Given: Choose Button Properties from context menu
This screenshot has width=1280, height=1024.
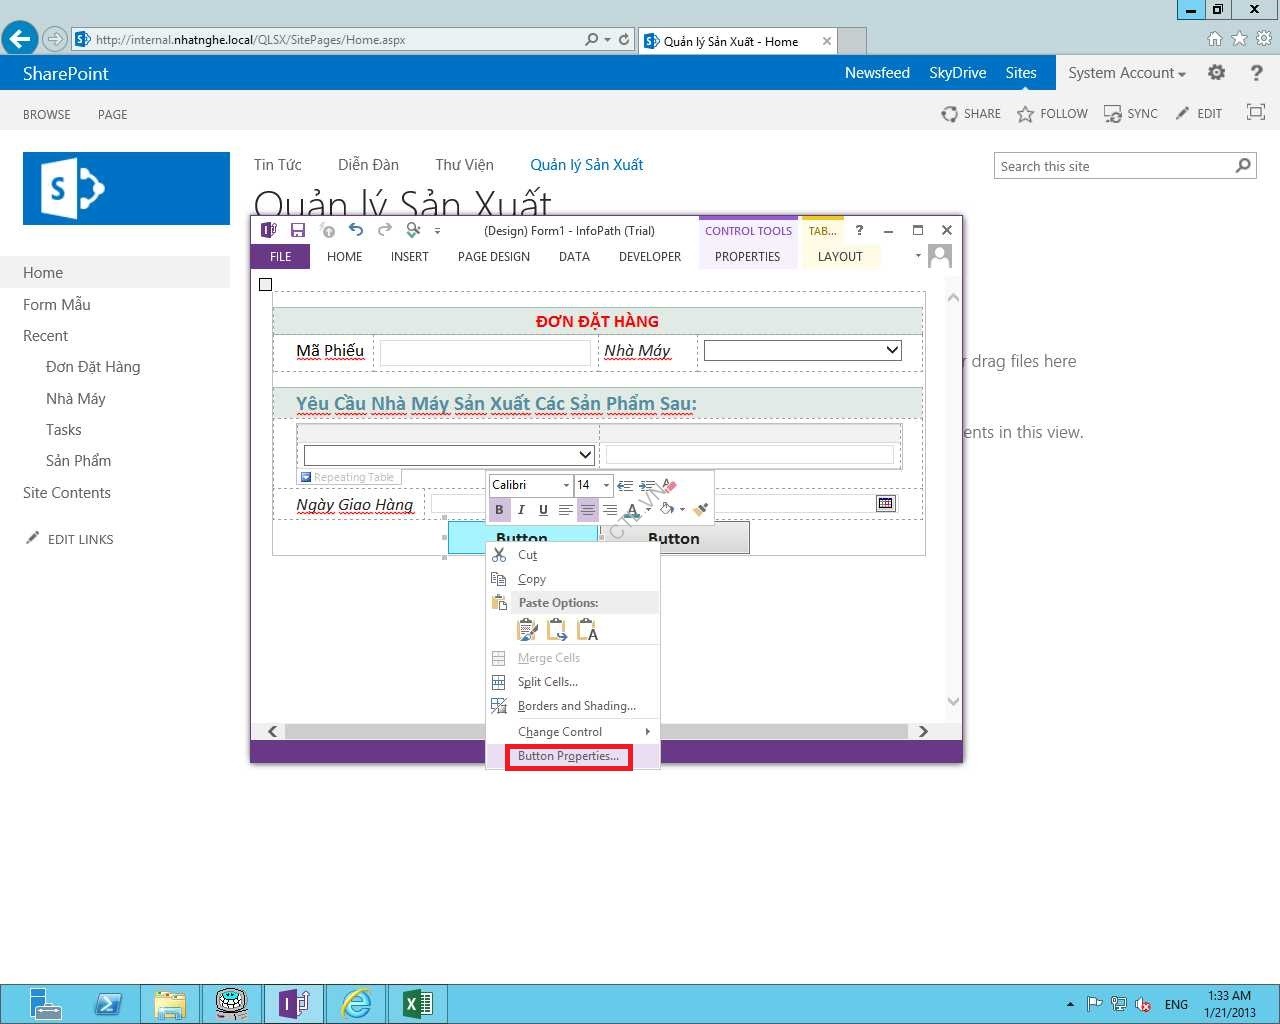Looking at the screenshot, I should (568, 756).
